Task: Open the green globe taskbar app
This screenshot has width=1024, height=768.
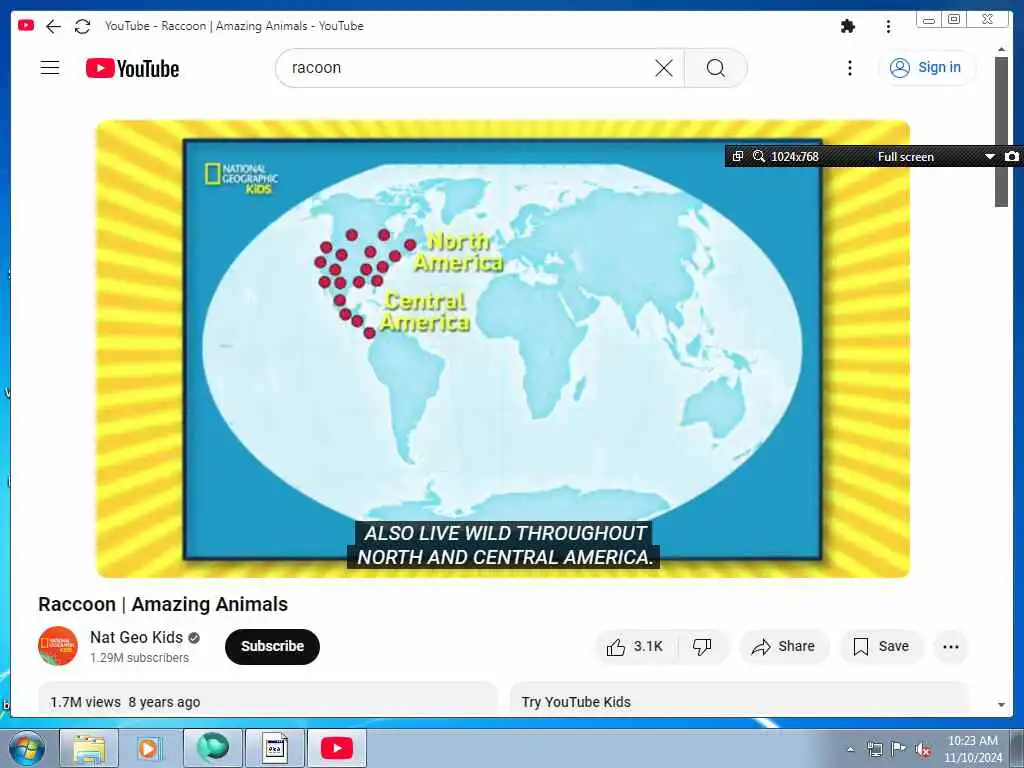Action: point(213,748)
